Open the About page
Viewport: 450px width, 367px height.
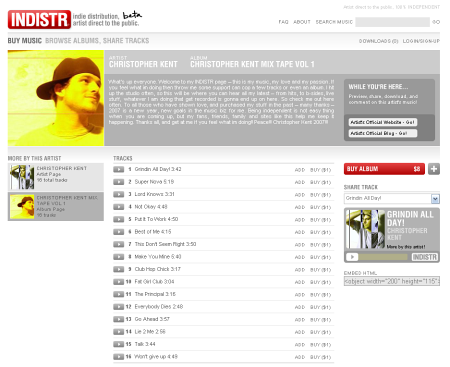tap(302, 22)
